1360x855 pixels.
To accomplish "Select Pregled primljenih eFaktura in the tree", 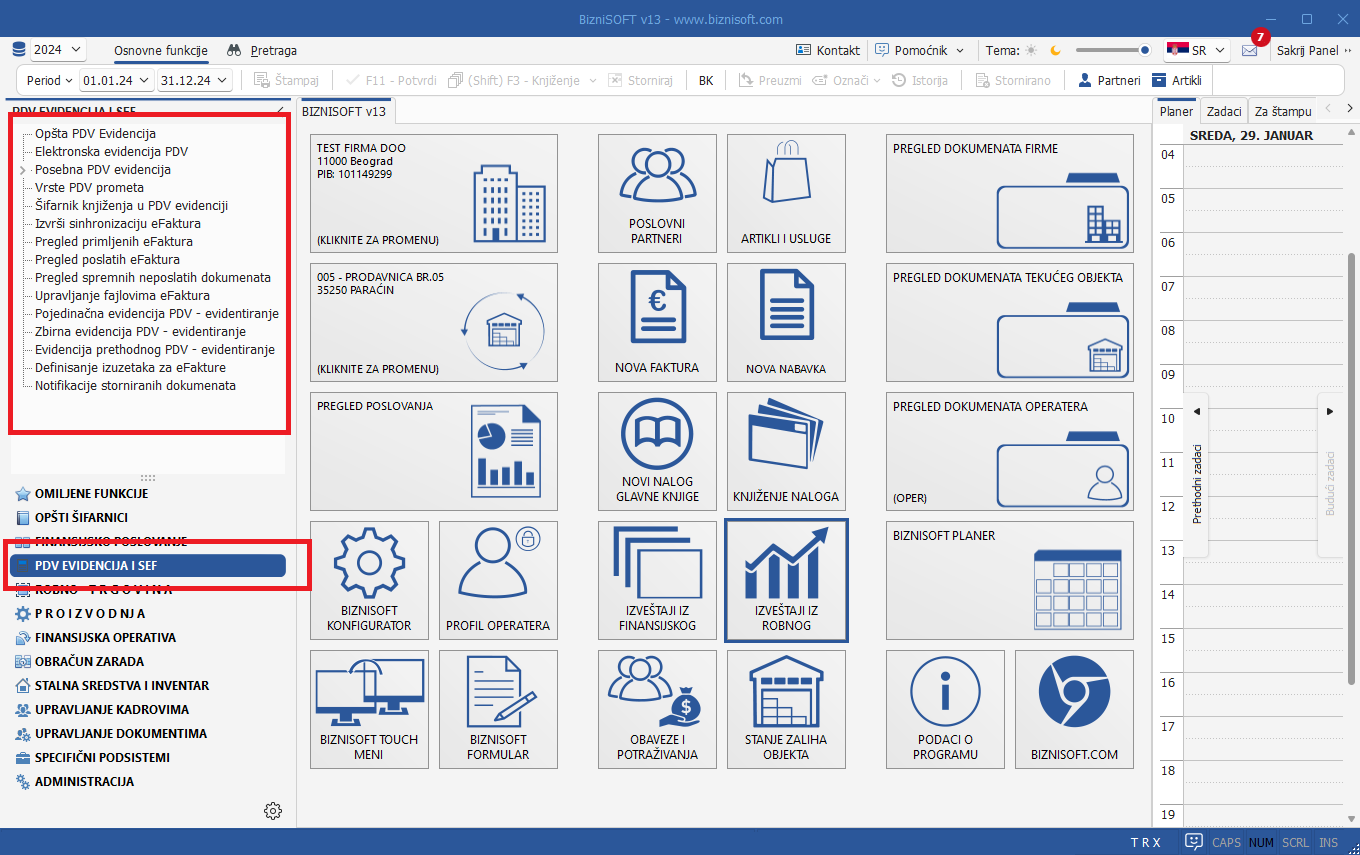I will 114,241.
